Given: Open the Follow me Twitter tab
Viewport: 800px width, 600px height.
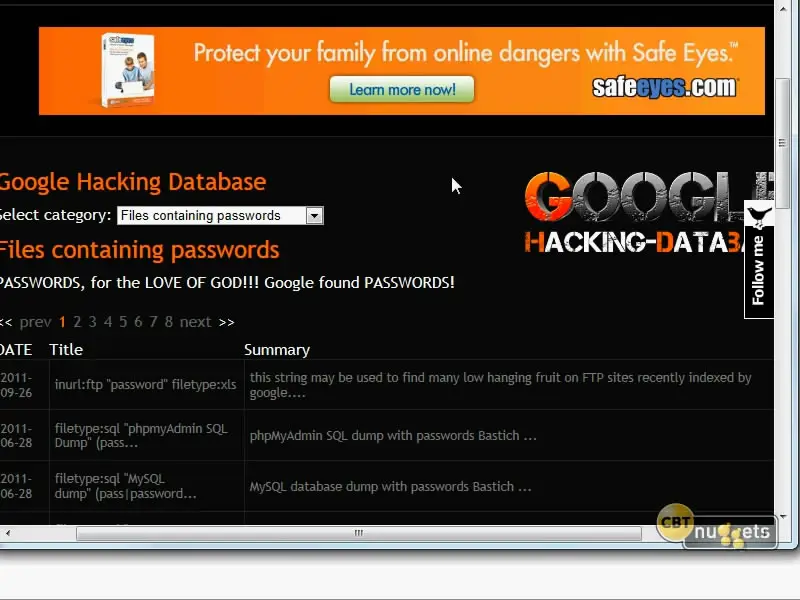Looking at the screenshot, I should (x=759, y=260).
